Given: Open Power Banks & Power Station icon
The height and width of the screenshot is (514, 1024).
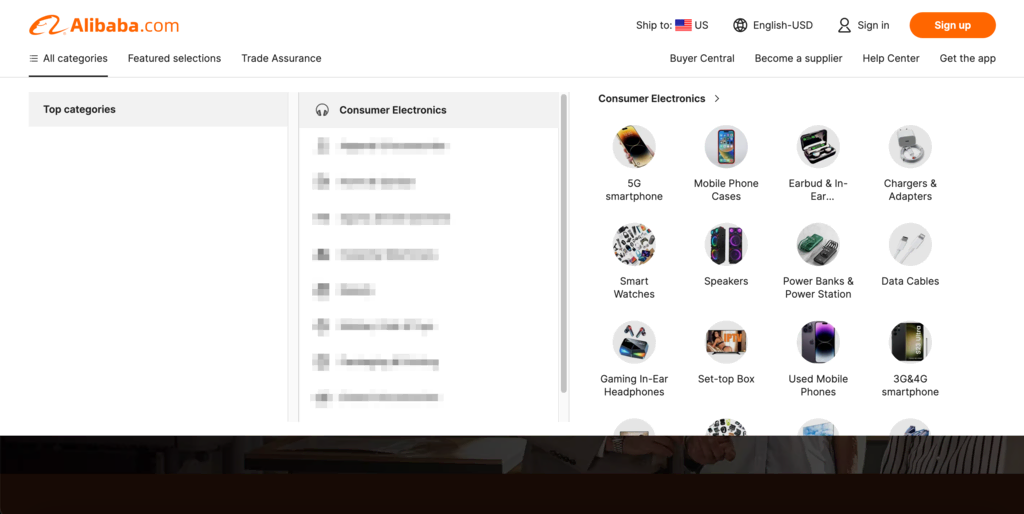Looking at the screenshot, I should (x=818, y=245).
